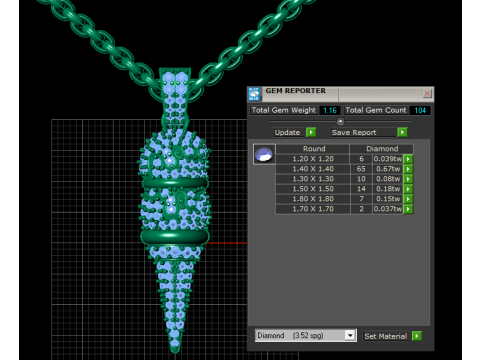The height and width of the screenshot is (360, 480).
Task: Click green arrow on the 1.50 X 1.50 row
Action: [x=408, y=189]
